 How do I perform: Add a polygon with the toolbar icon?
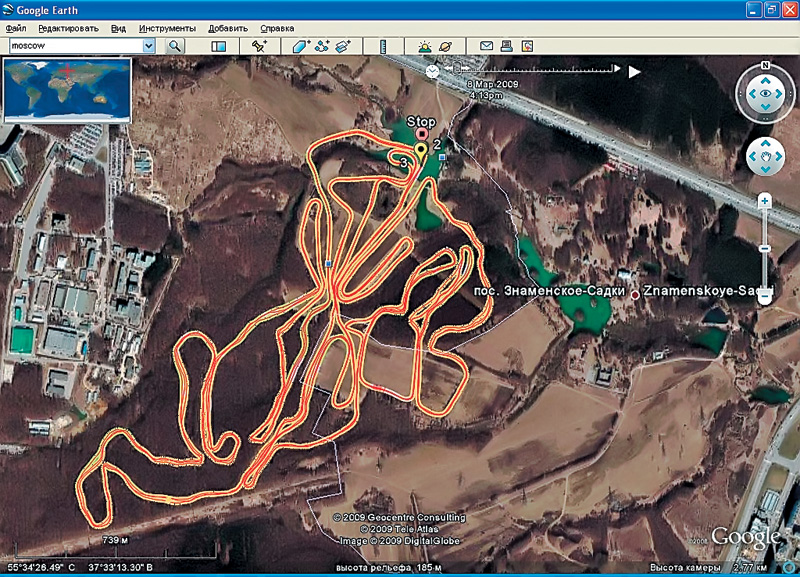(301, 46)
